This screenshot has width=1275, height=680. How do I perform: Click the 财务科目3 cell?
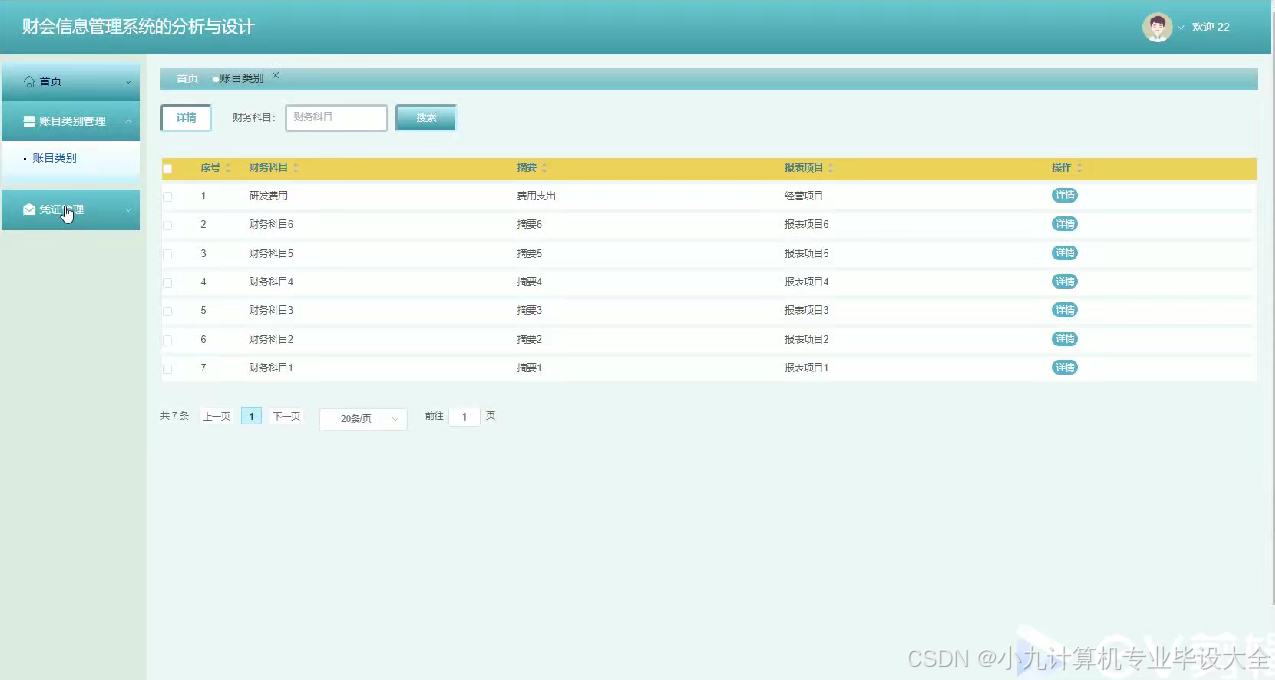272,311
